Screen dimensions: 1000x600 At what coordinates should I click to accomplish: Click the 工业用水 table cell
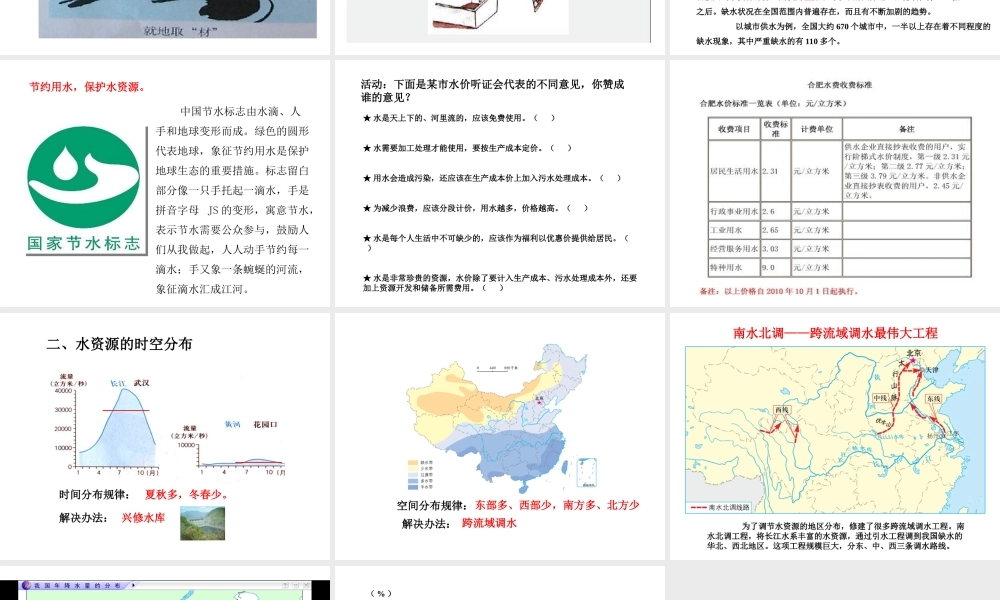pyautogui.click(x=734, y=230)
